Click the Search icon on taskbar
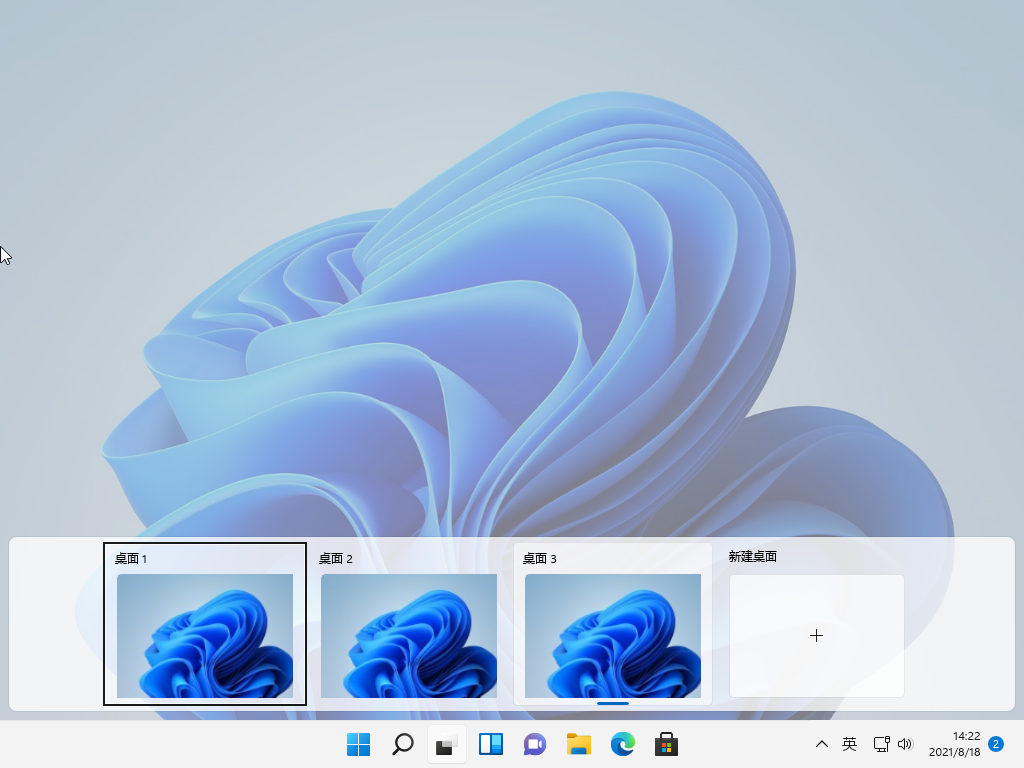The image size is (1024, 768). 402,744
